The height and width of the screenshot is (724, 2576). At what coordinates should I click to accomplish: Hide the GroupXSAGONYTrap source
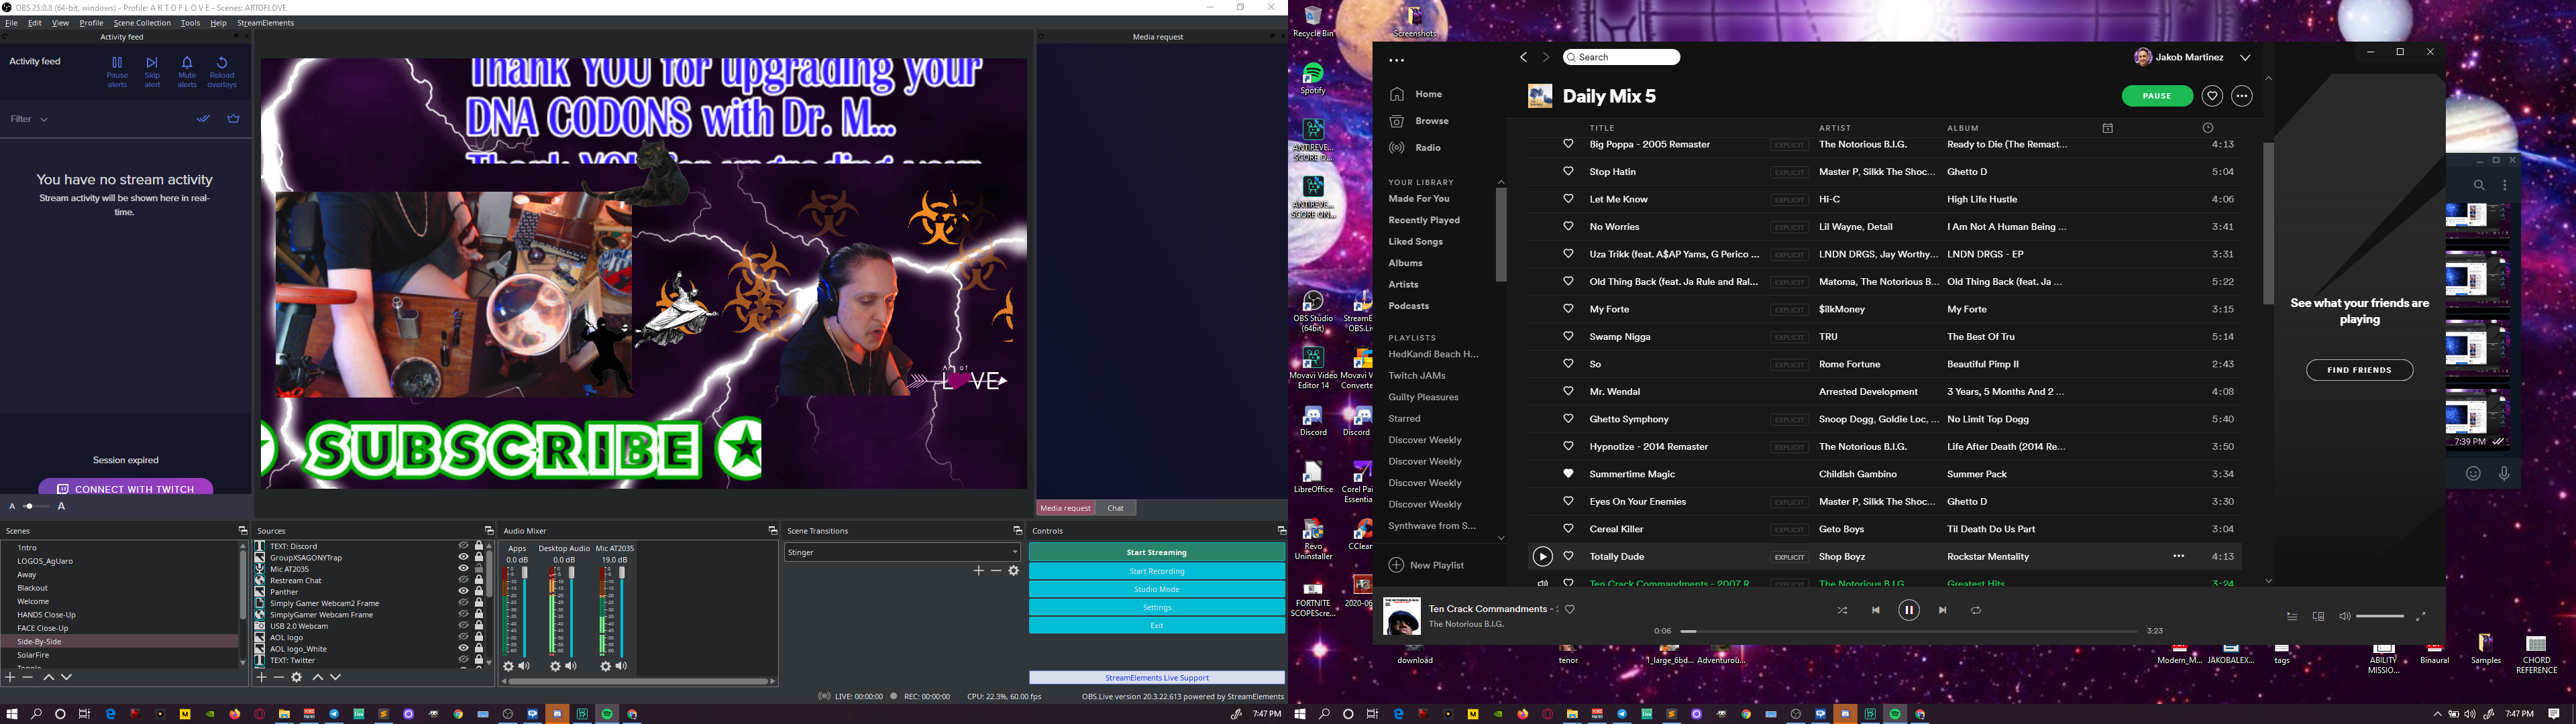tap(463, 557)
